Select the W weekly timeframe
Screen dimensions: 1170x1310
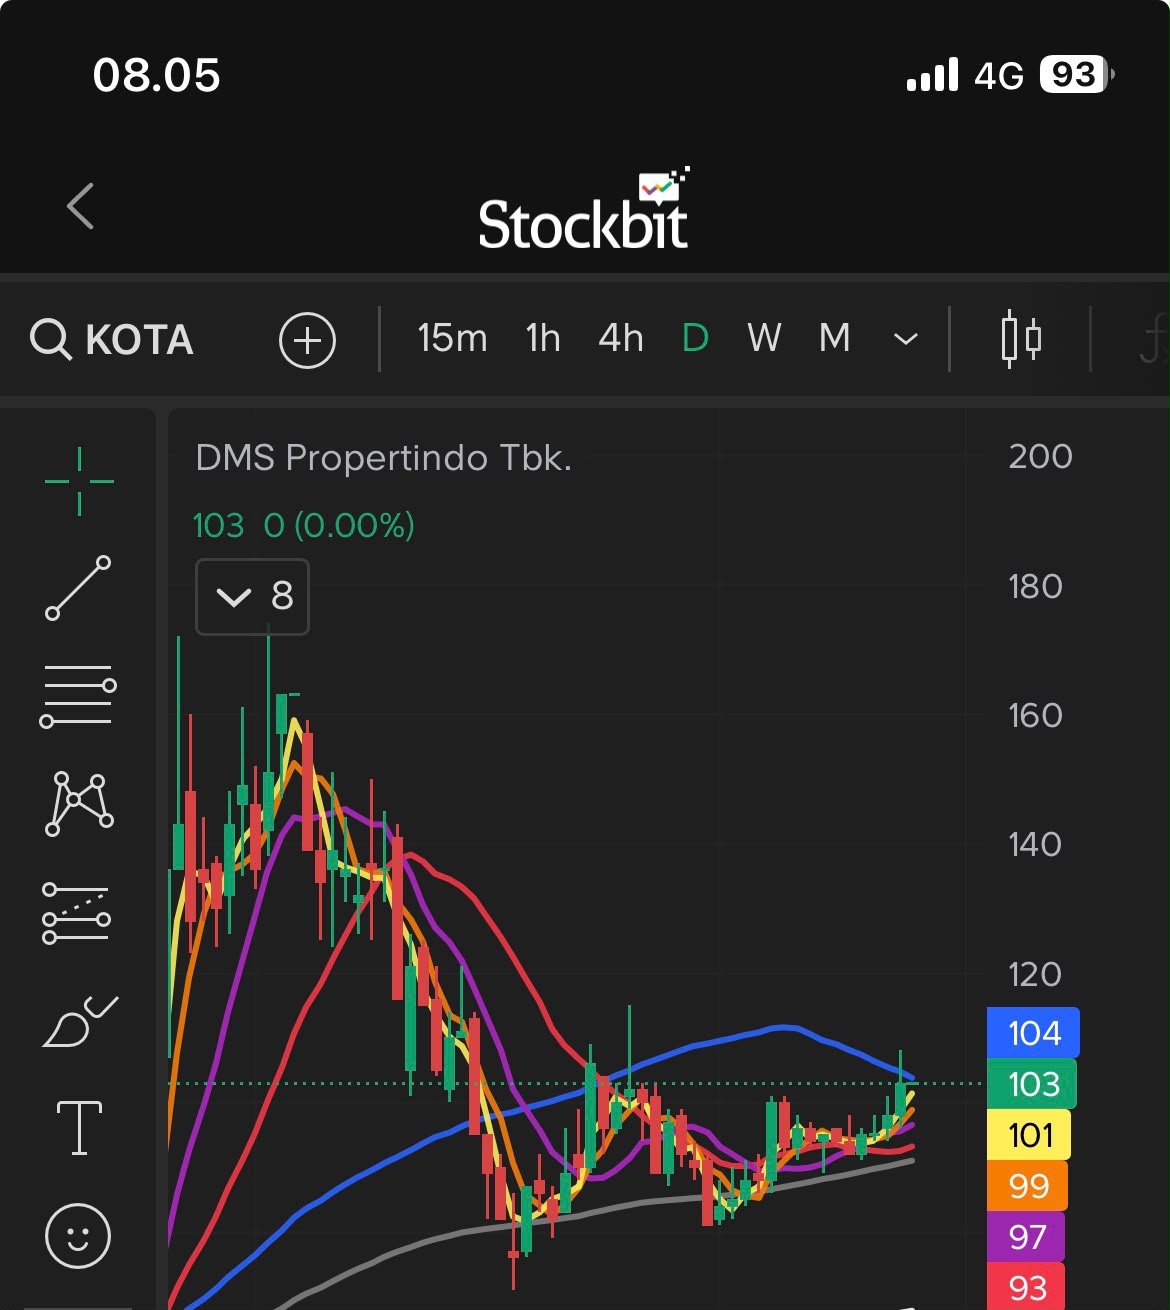tap(764, 339)
